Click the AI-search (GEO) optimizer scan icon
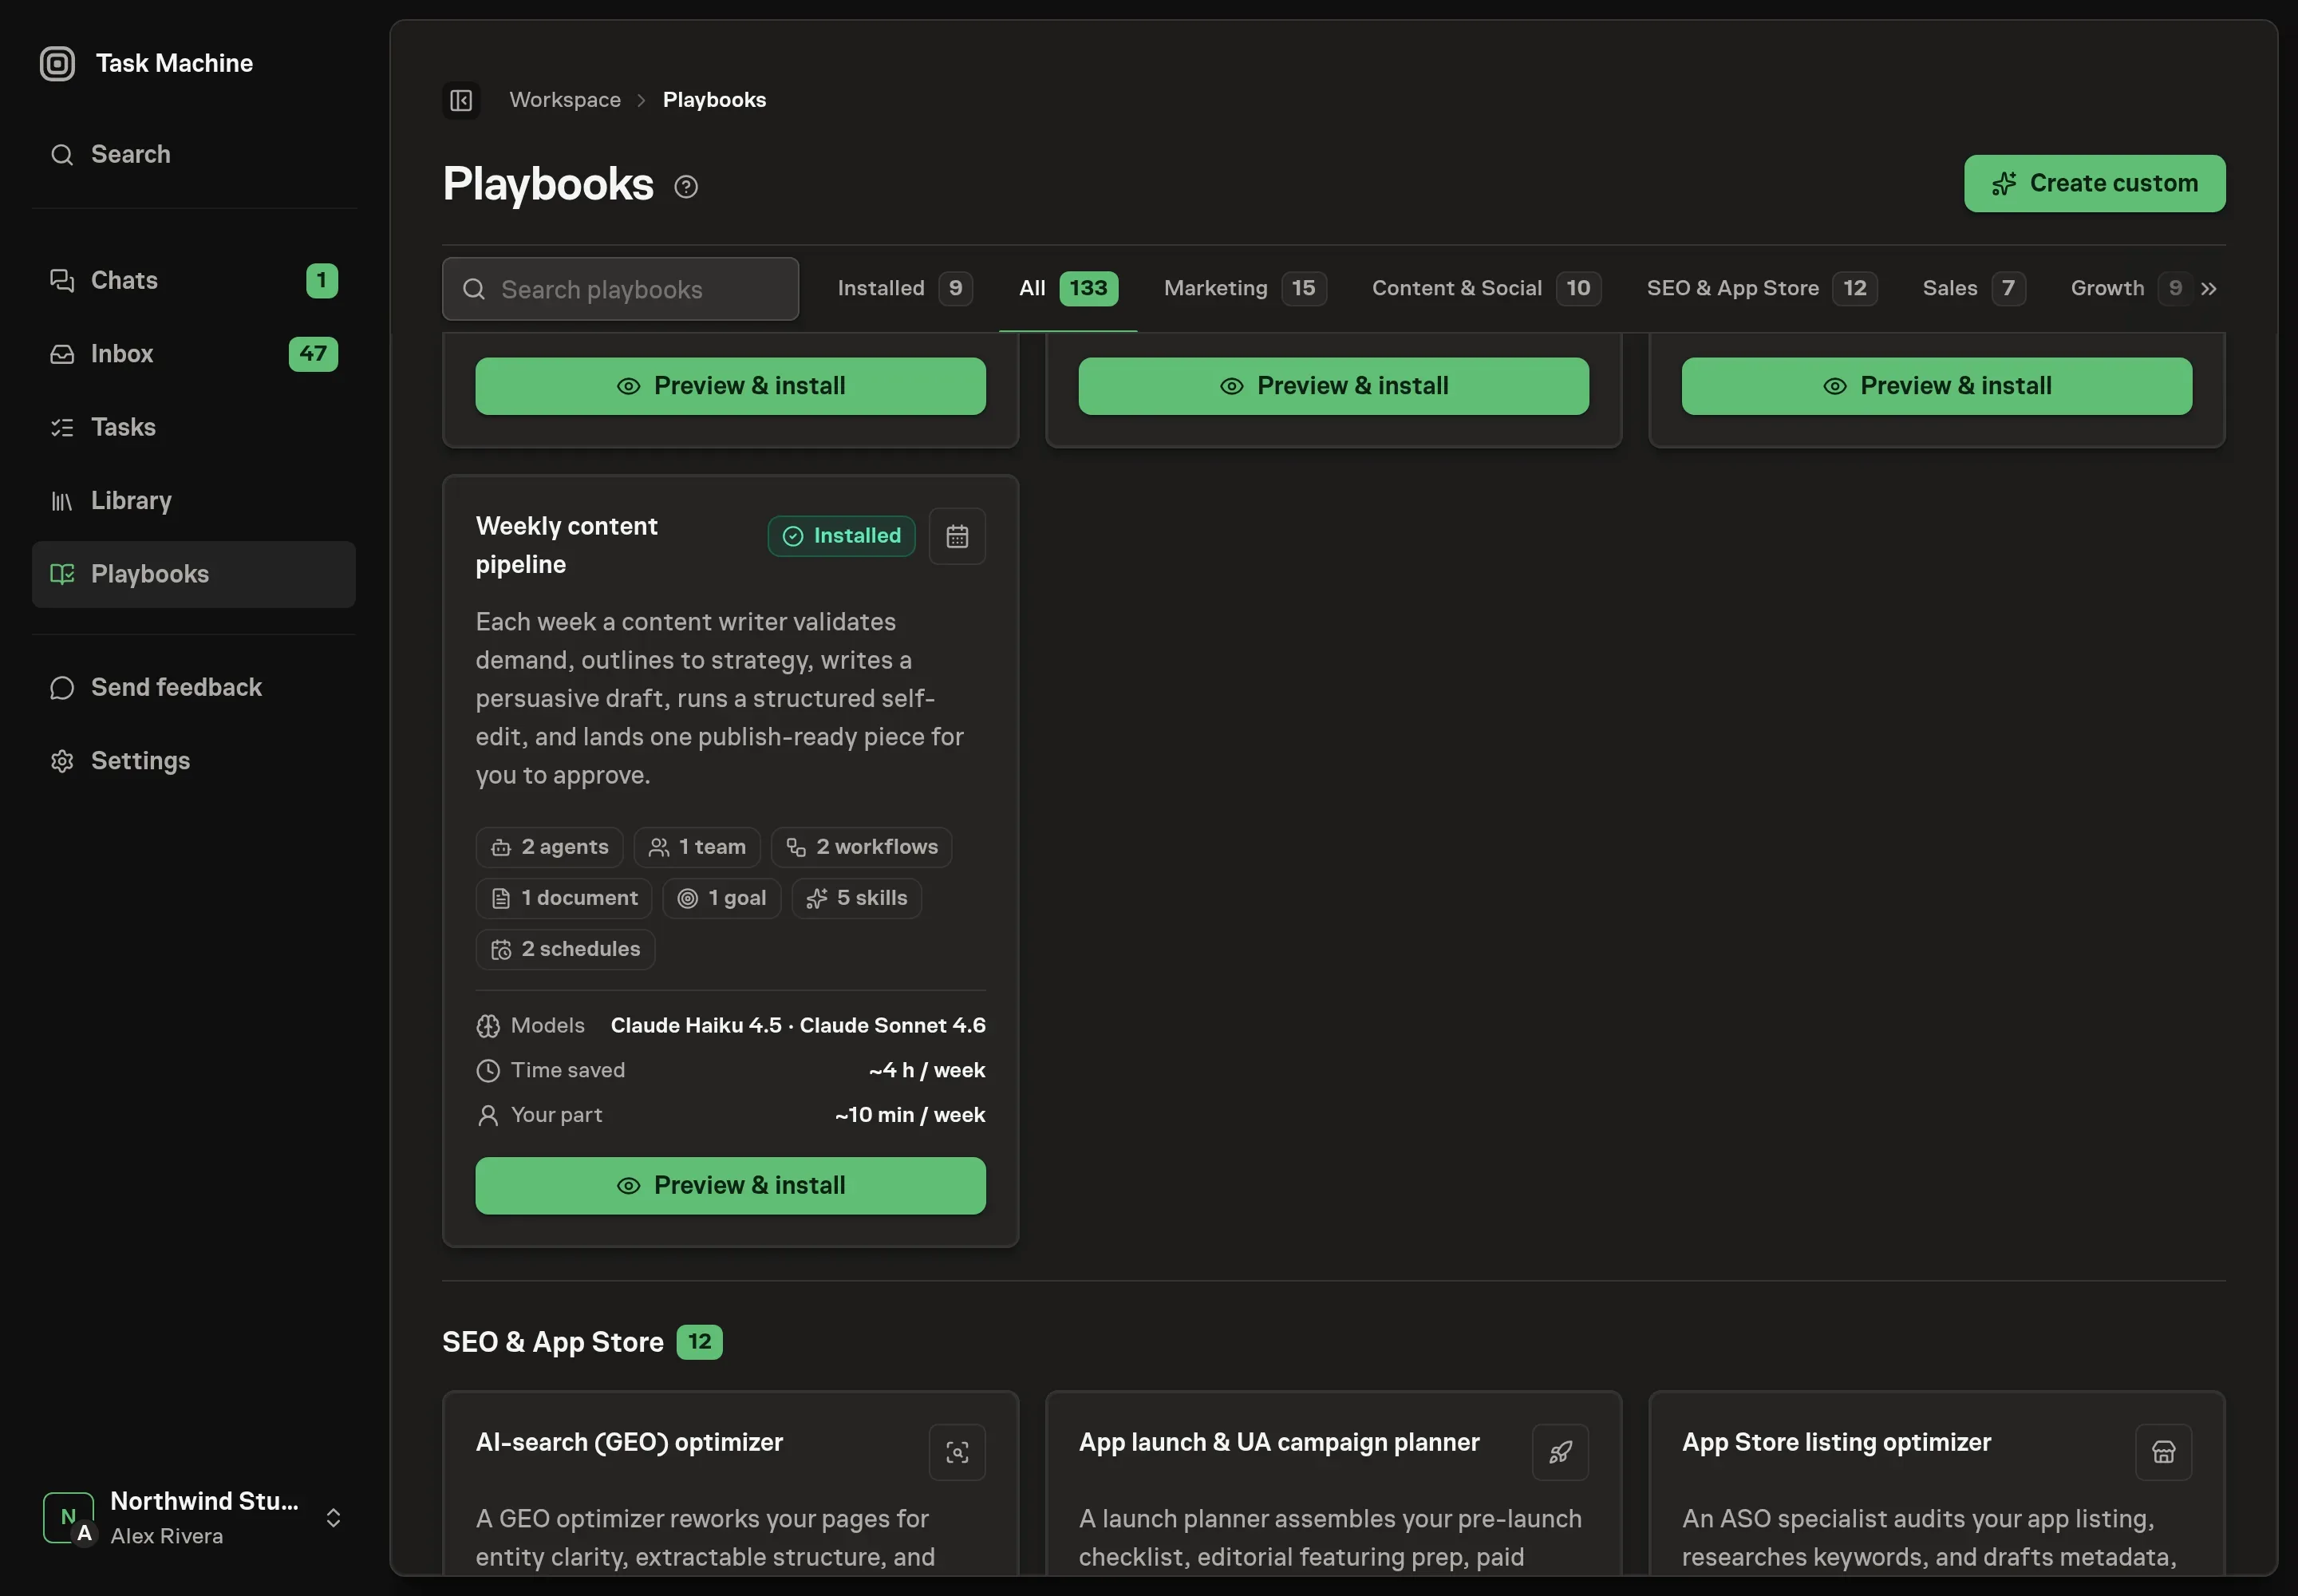This screenshot has height=1596, width=2298. (957, 1452)
